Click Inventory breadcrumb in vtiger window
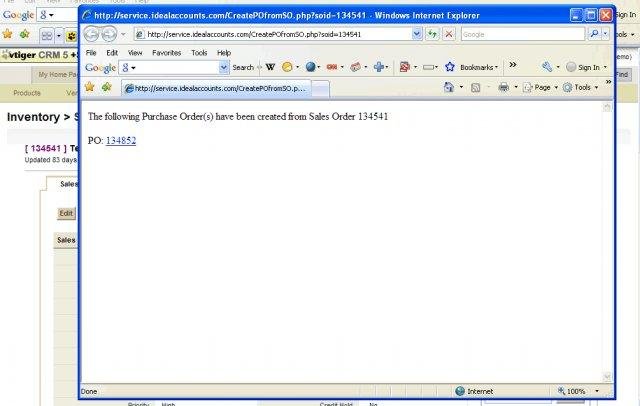The image size is (640, 406). (33, 117)
